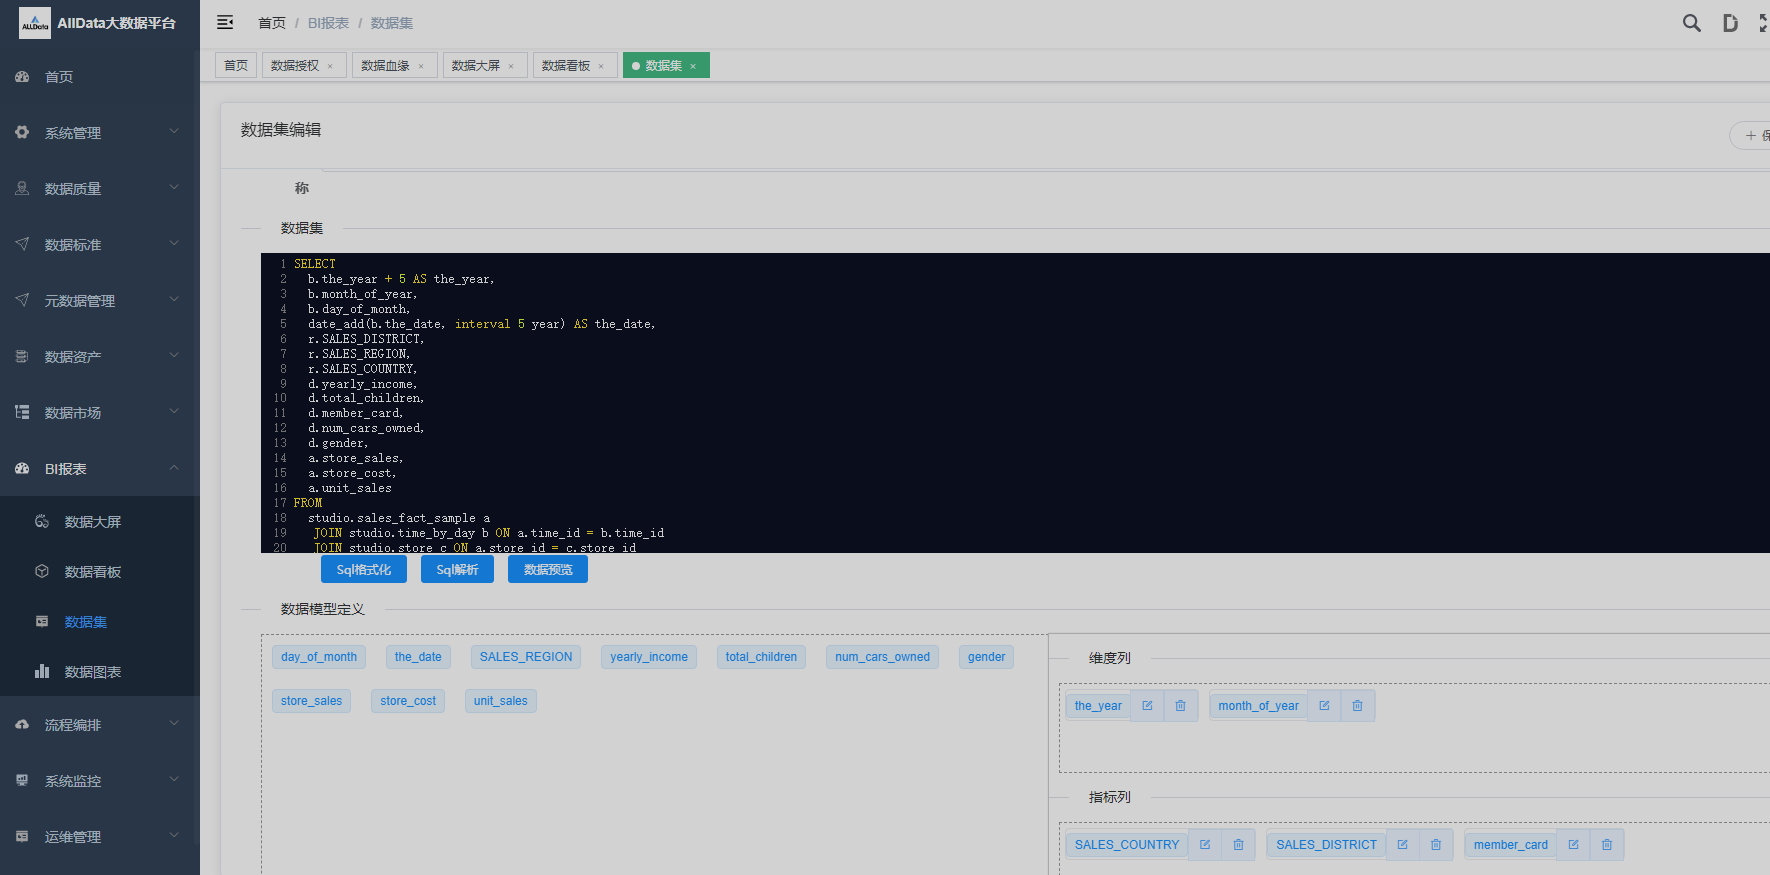Delete the month_of_year dimension with trash icon
The height and width of the screenshot is (875, 1770).
pos(1357,706)
